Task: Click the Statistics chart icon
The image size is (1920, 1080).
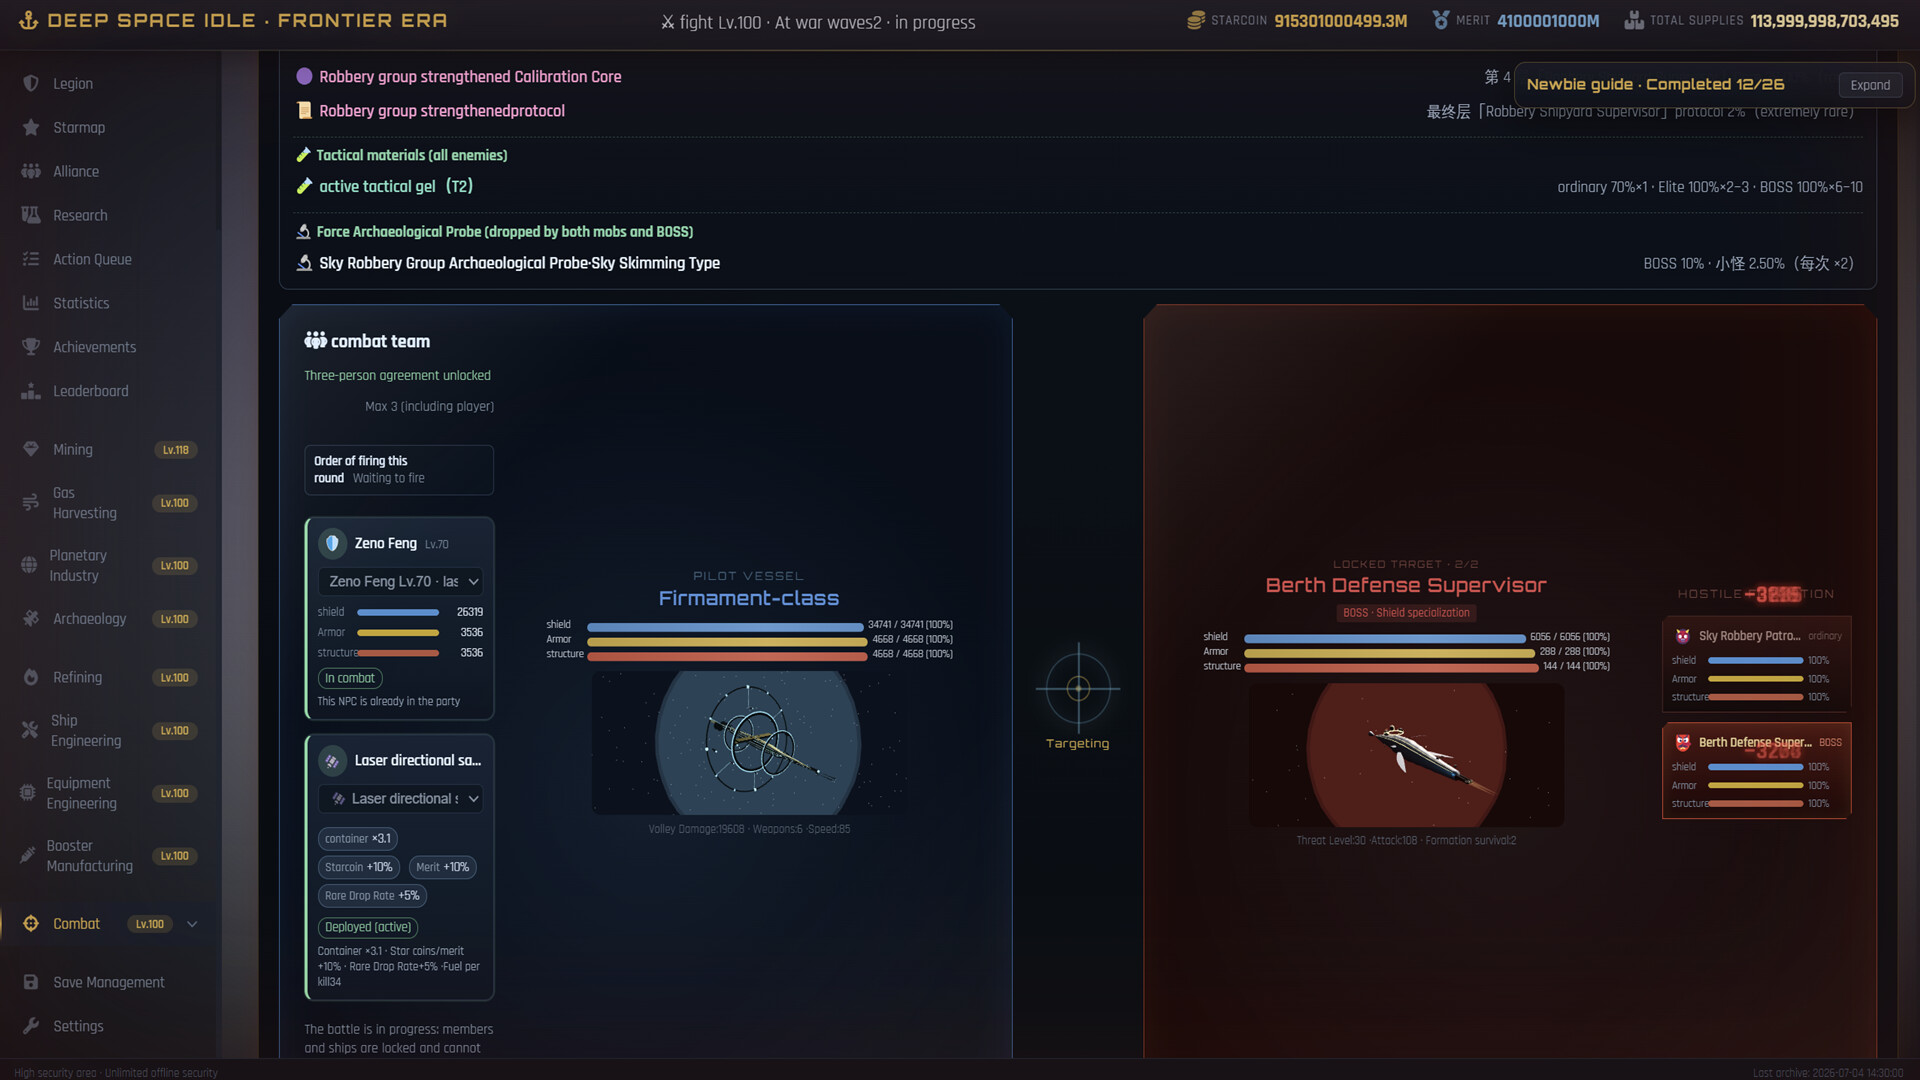Action: click(x=31, y=303)
